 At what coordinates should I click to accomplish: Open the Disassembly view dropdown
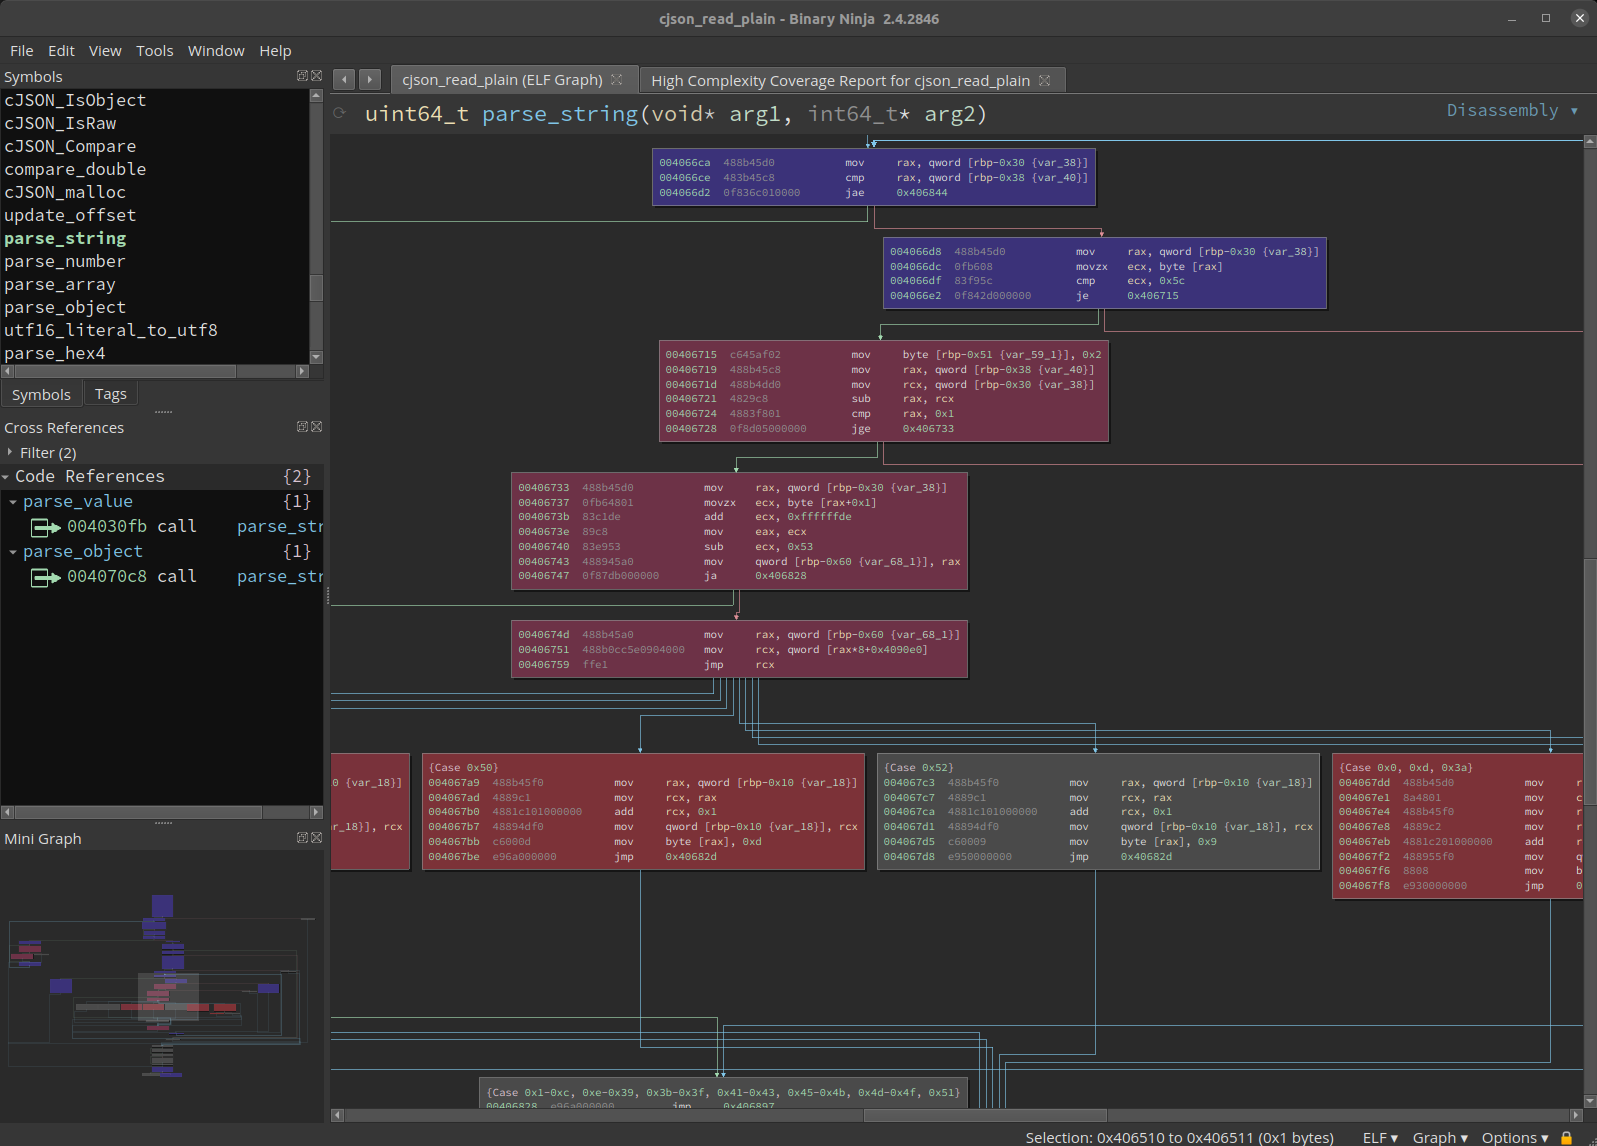(x=1512, y=110)
